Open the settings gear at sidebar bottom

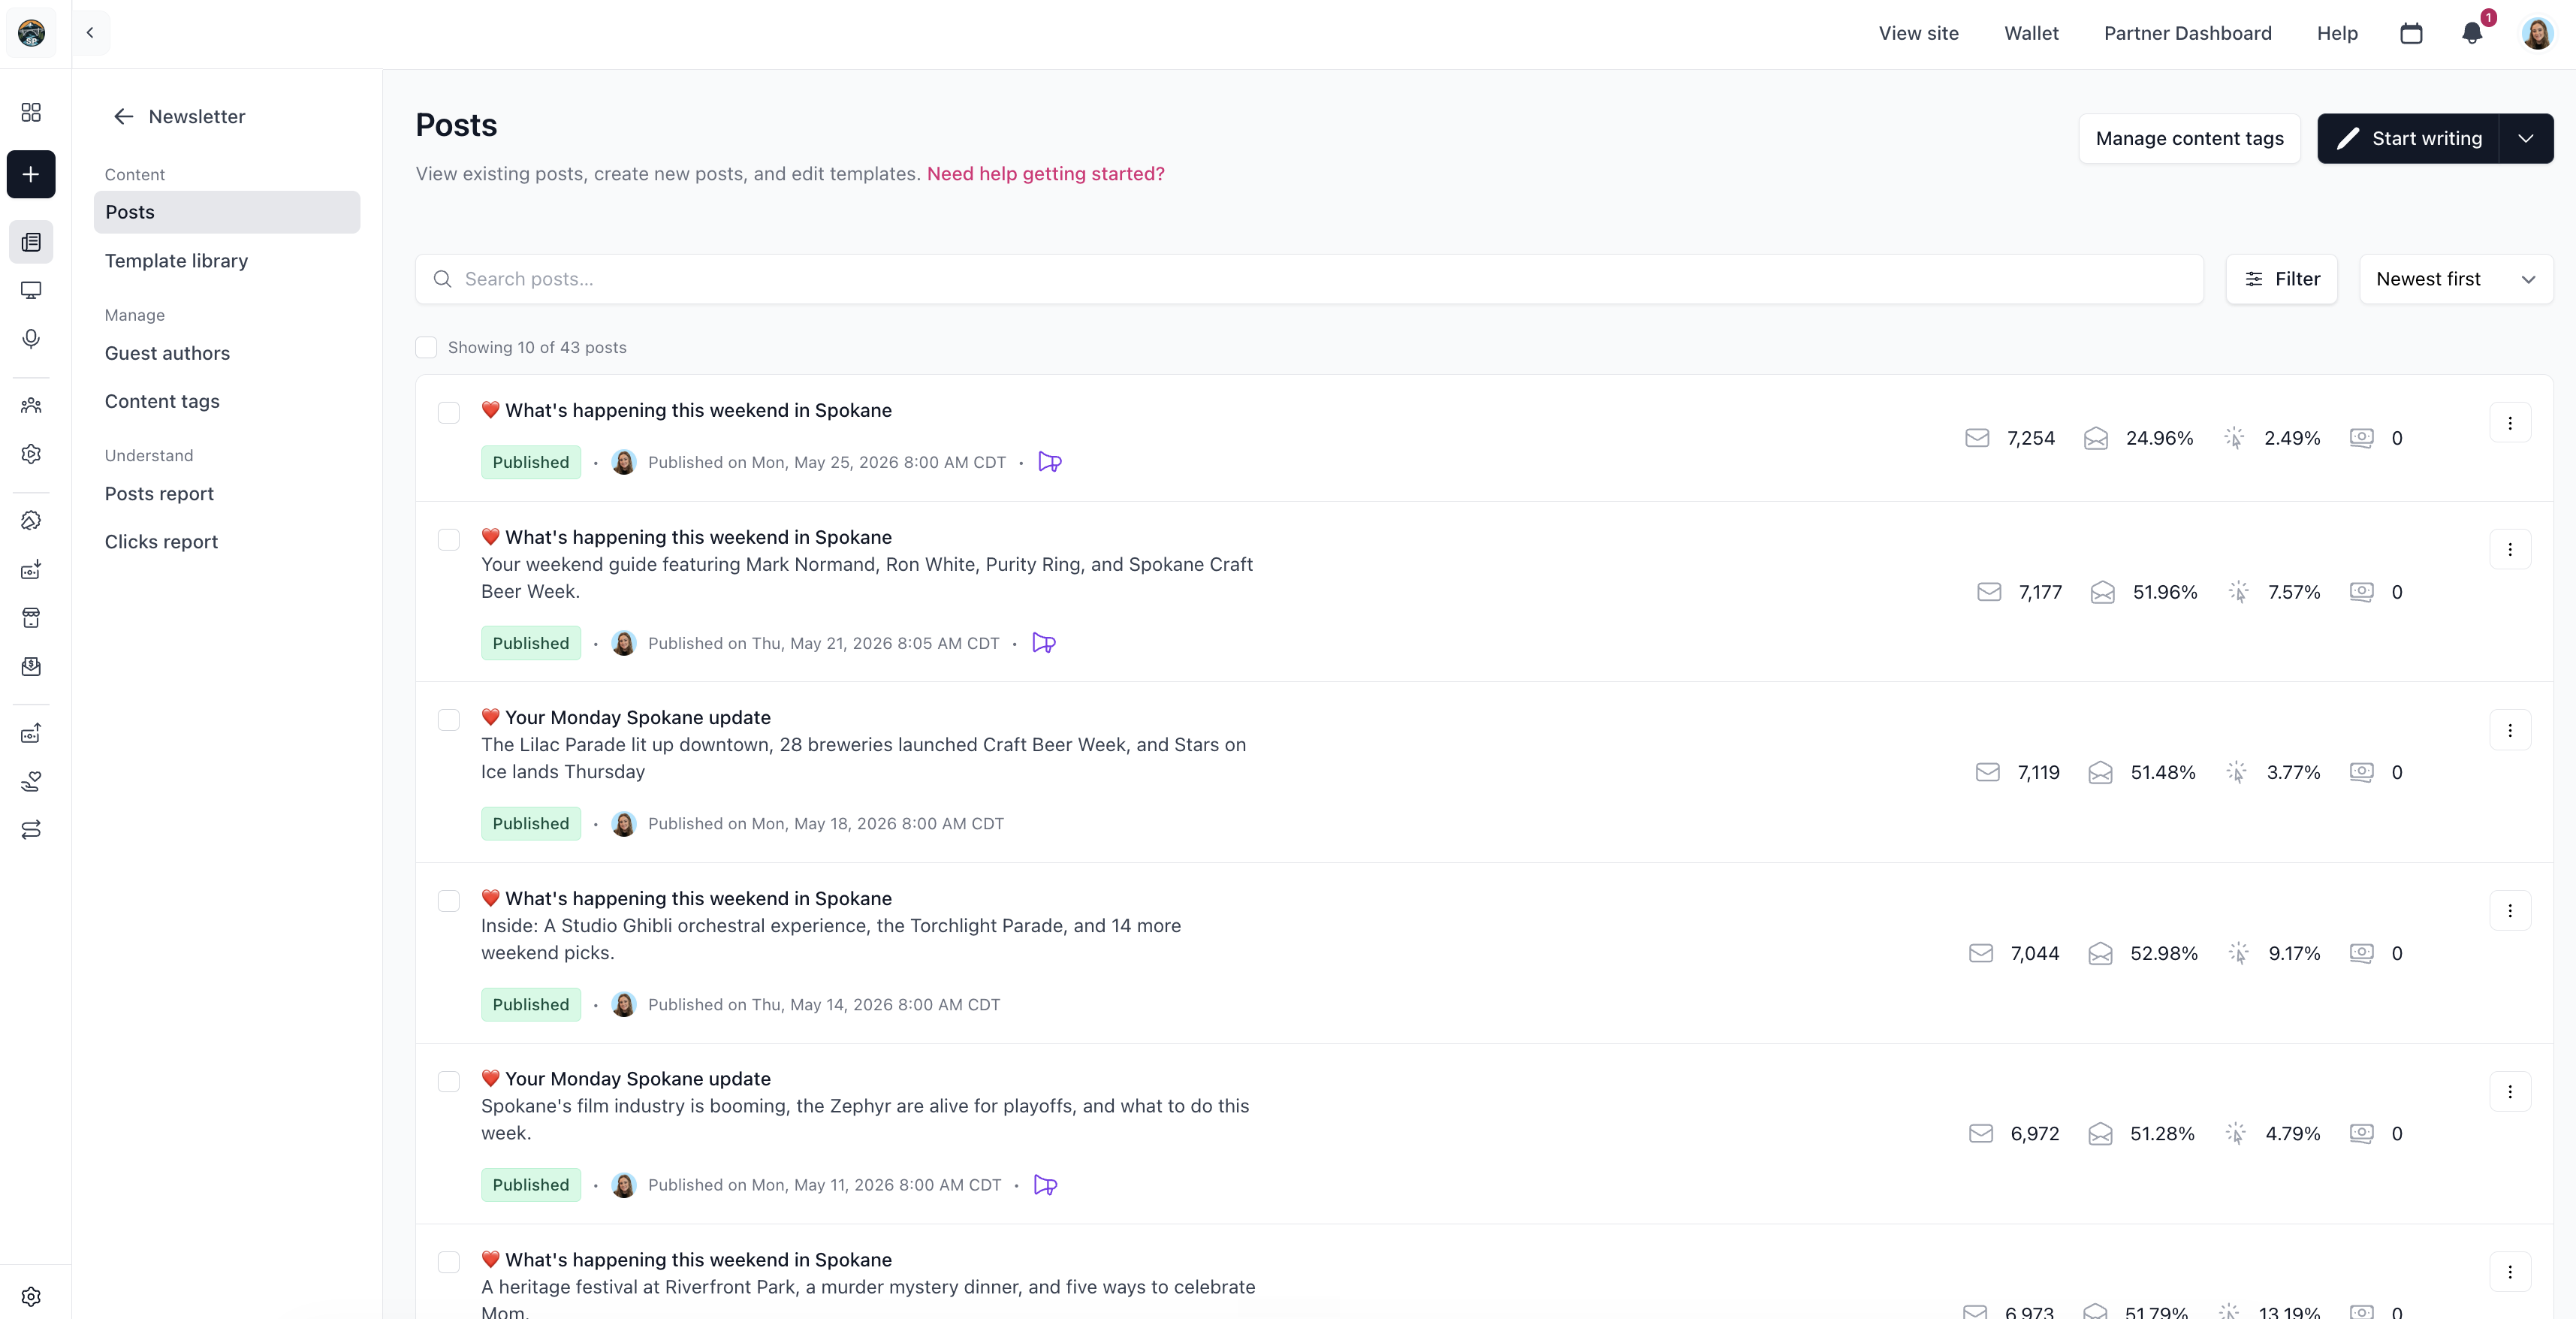[31, 1297]
